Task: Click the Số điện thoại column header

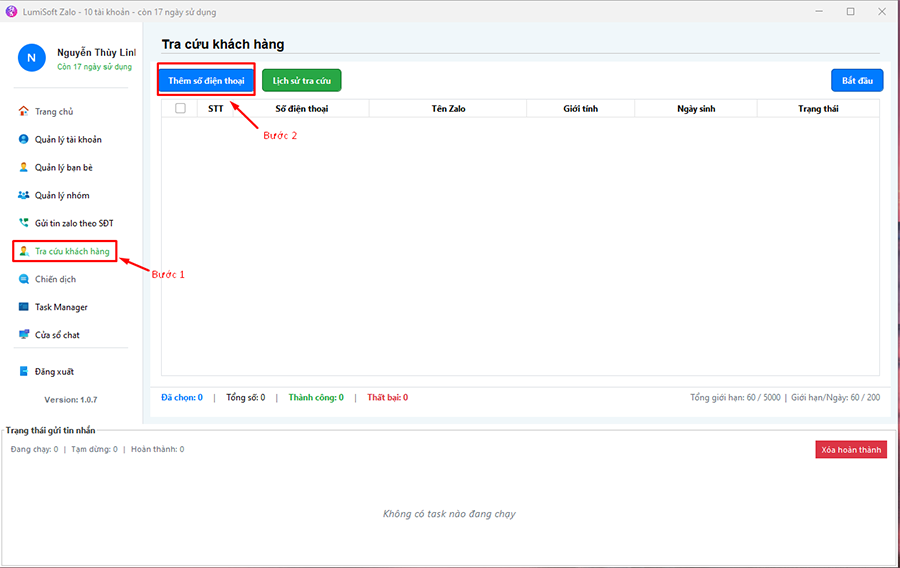Action: tap(301, 108)
